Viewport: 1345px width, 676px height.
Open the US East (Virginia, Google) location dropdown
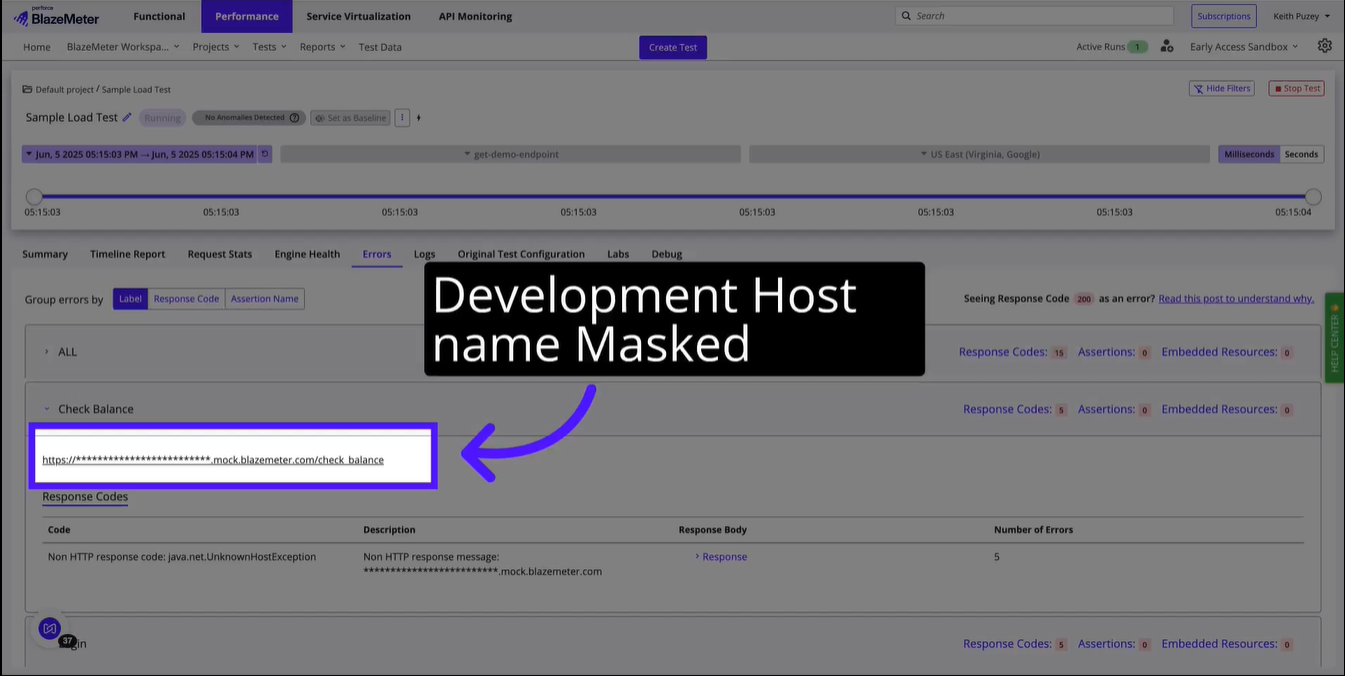point(979,154)
